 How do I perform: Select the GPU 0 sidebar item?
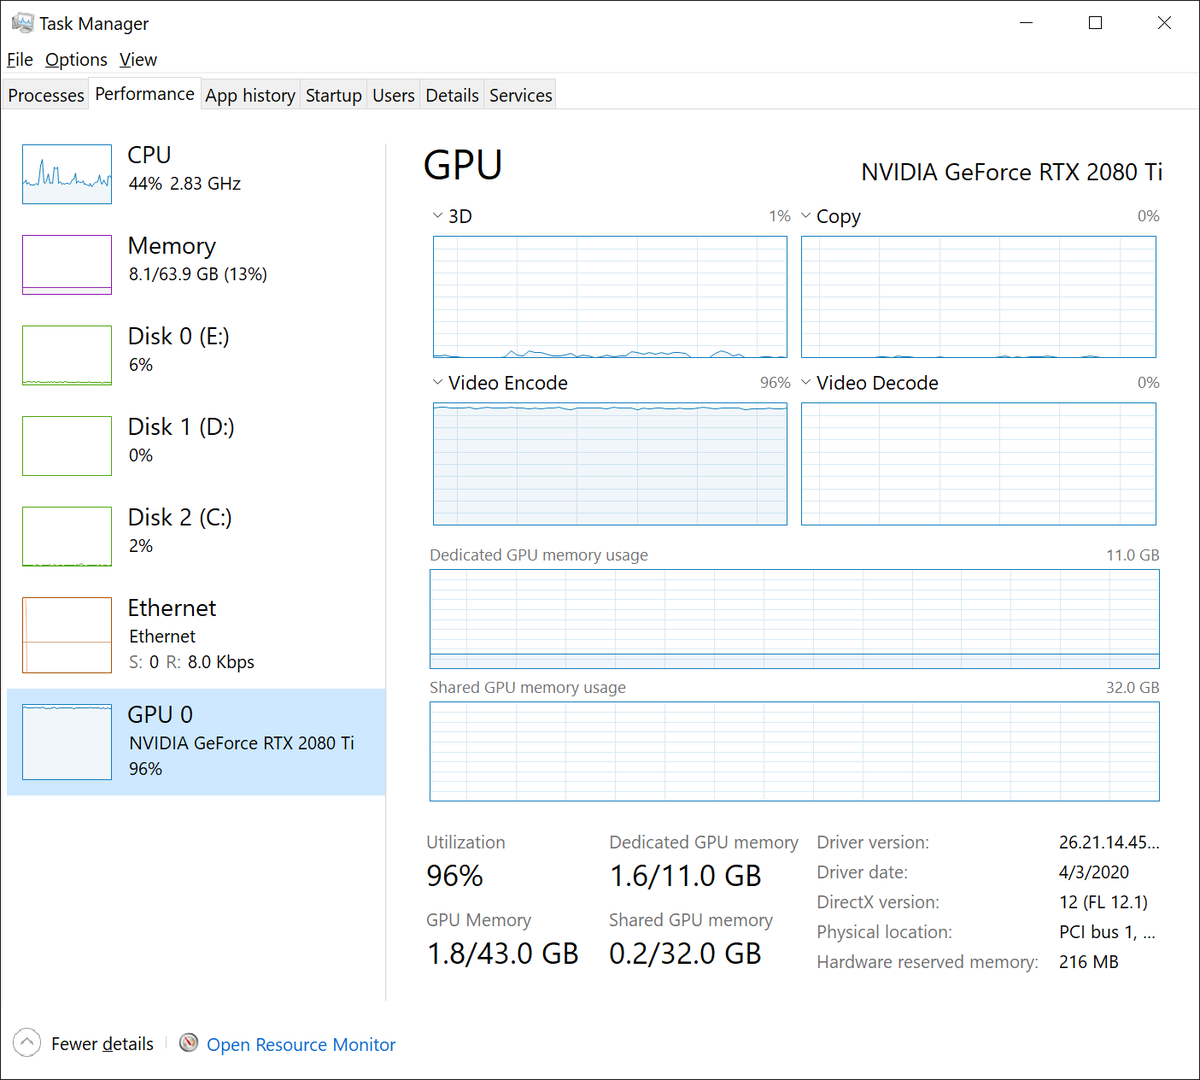[x=196, y=741]
